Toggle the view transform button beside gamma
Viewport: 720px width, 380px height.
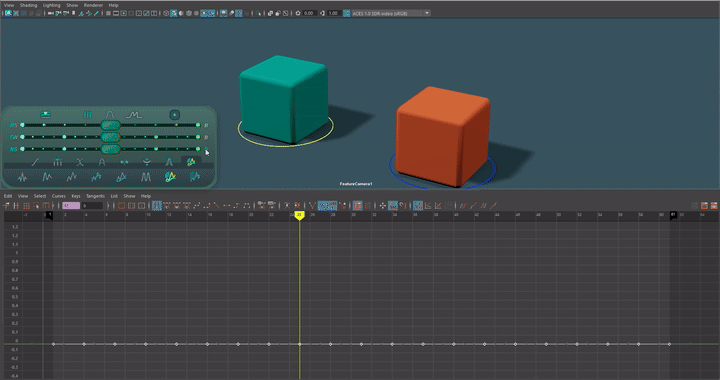point(347,13)
